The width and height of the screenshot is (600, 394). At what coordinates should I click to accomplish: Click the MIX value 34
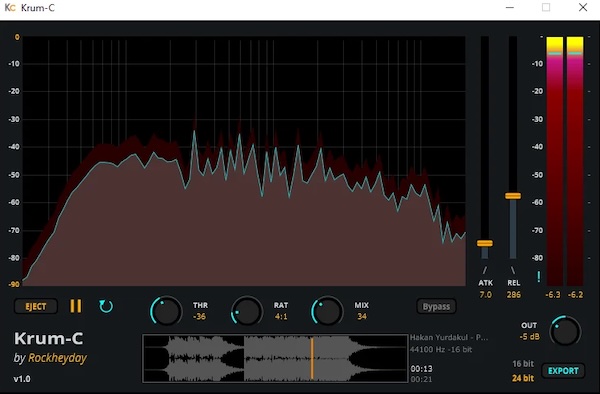point(362,316)
